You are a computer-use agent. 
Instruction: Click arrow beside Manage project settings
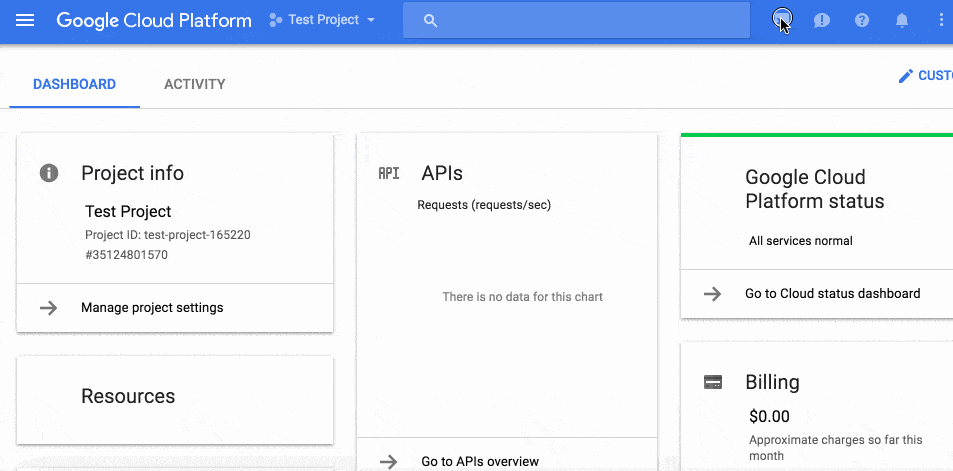click(x=48, y=308)
